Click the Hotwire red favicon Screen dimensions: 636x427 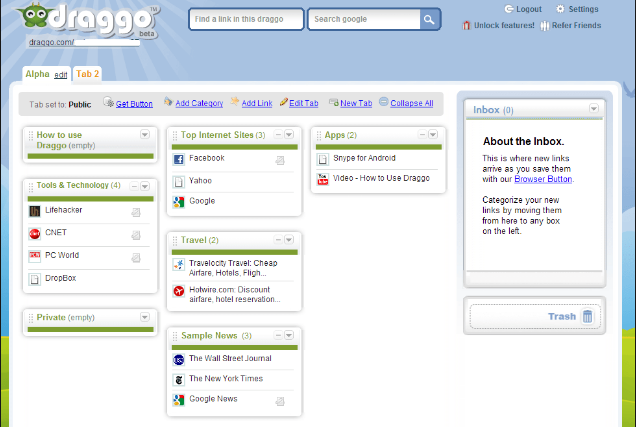pos(178,291)
